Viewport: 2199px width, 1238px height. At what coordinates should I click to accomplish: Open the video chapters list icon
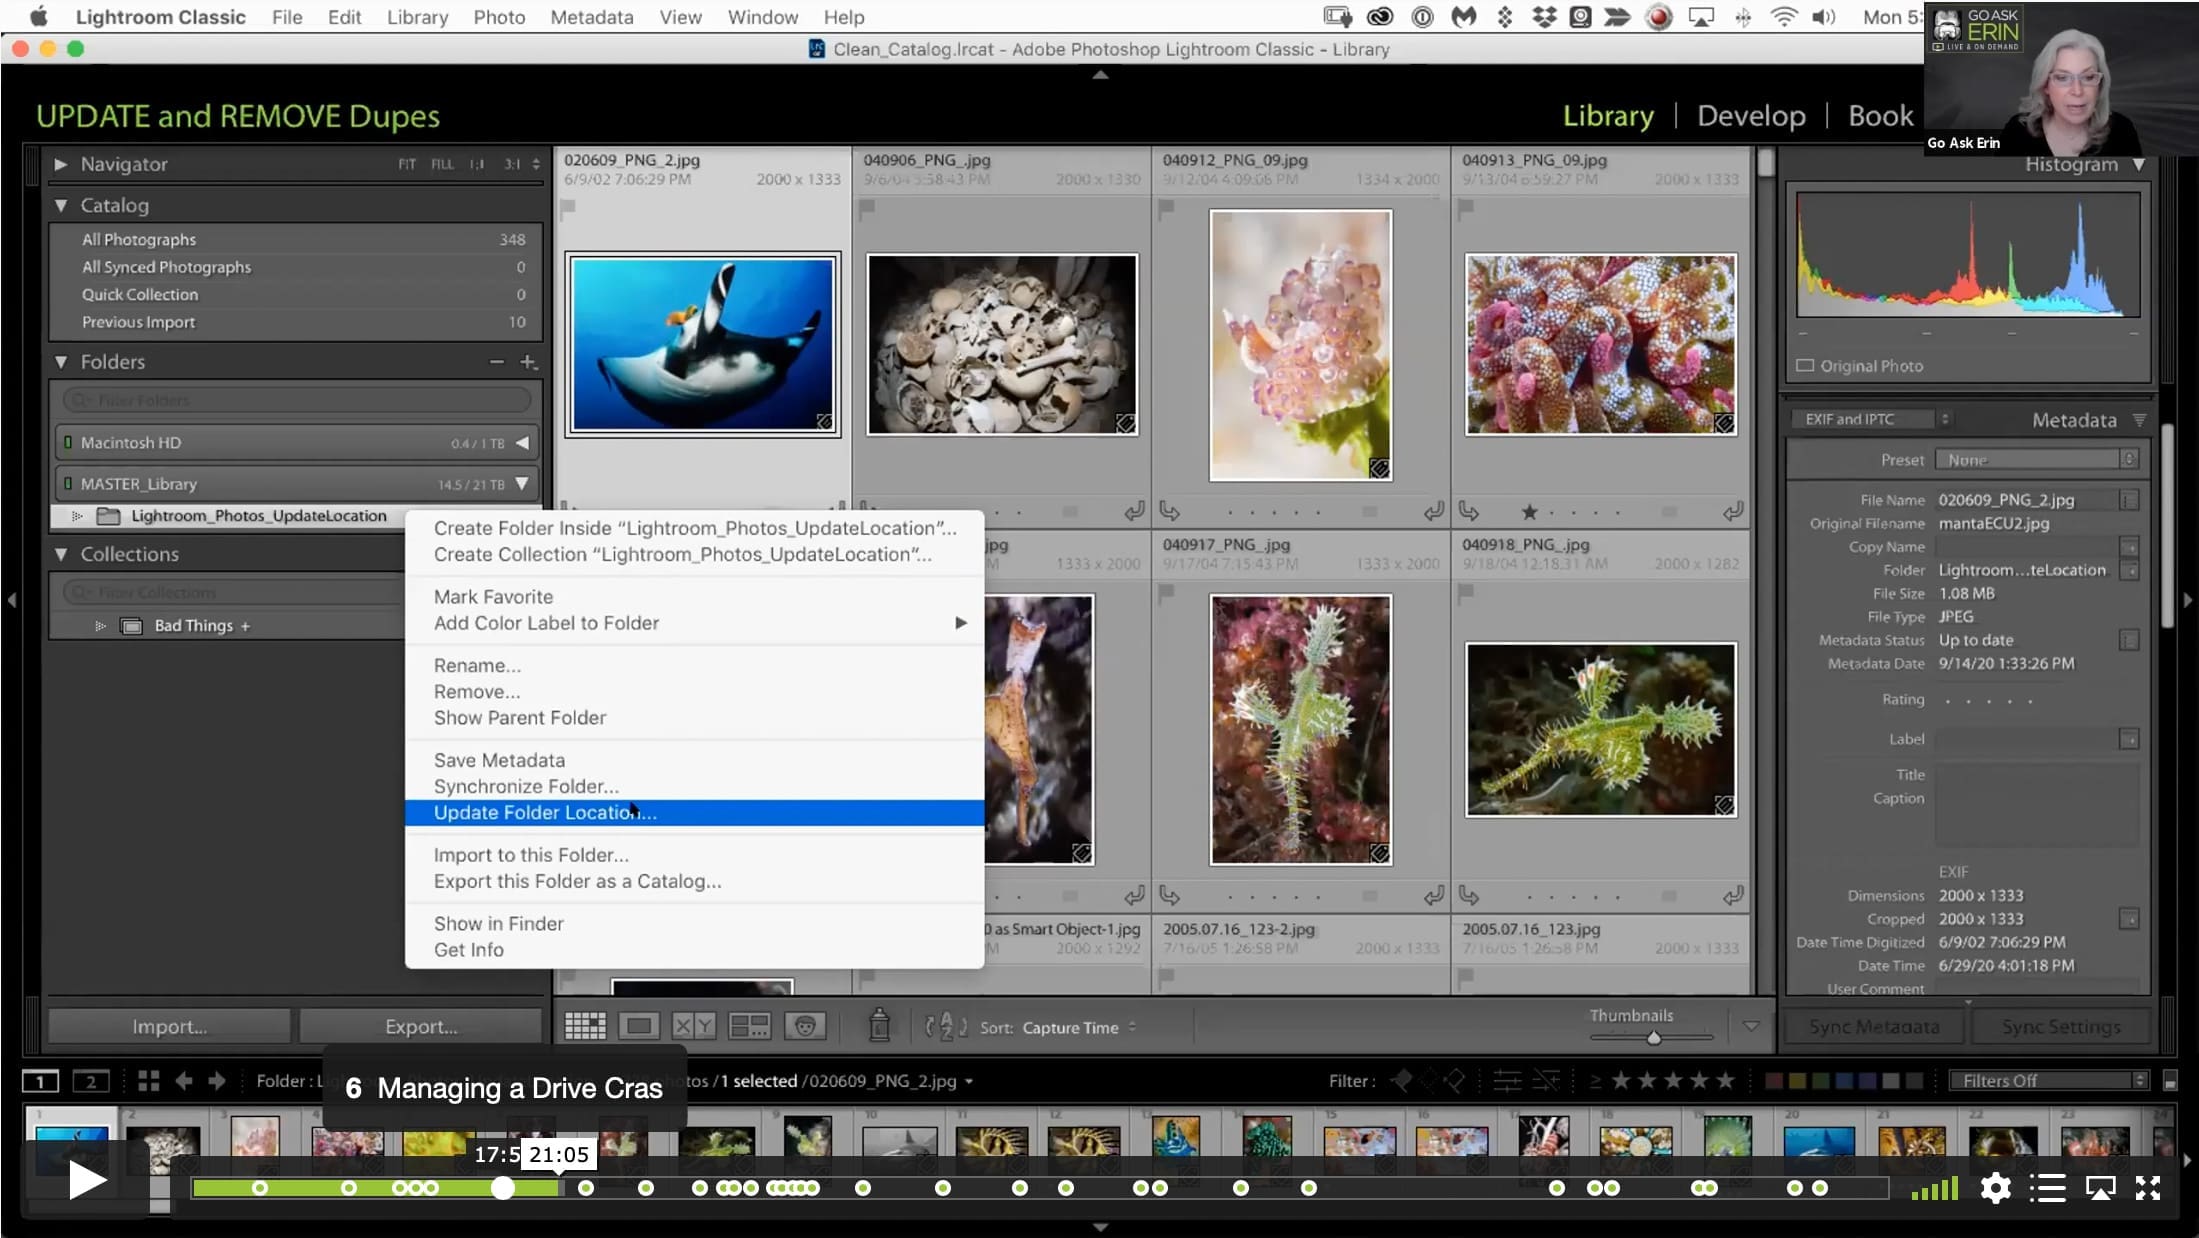click(x=2047, y=1188)
